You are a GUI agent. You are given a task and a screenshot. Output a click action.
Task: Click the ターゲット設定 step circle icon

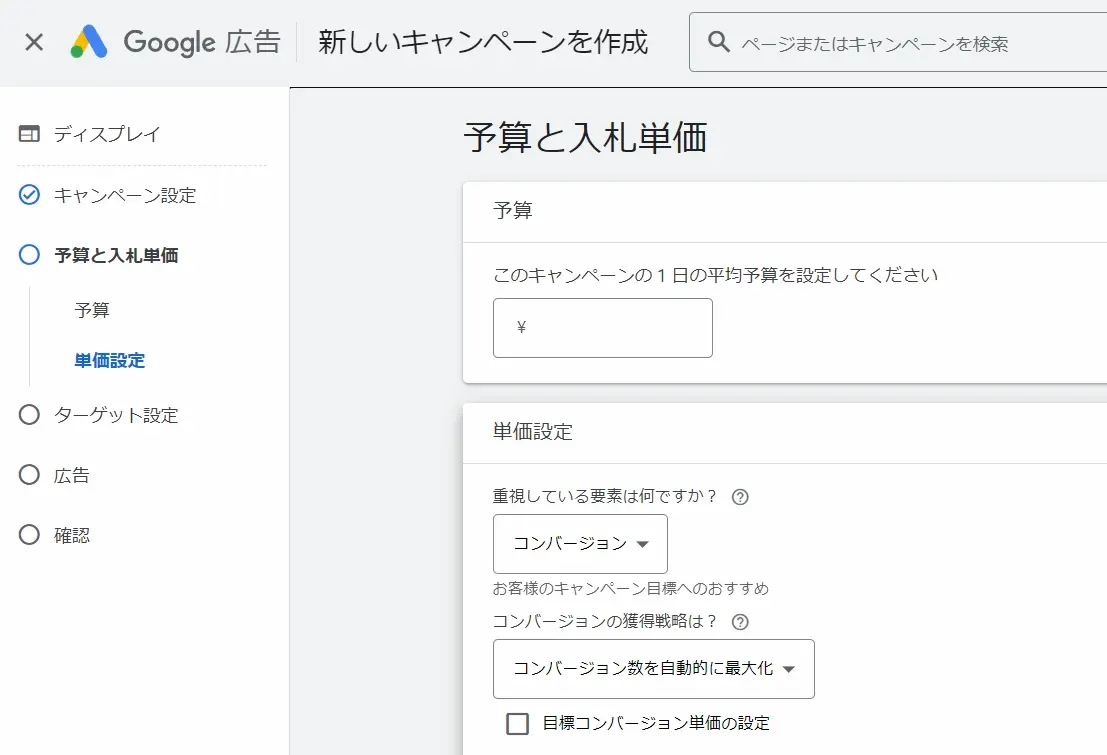pyautogui.click(x=29, y=415)
